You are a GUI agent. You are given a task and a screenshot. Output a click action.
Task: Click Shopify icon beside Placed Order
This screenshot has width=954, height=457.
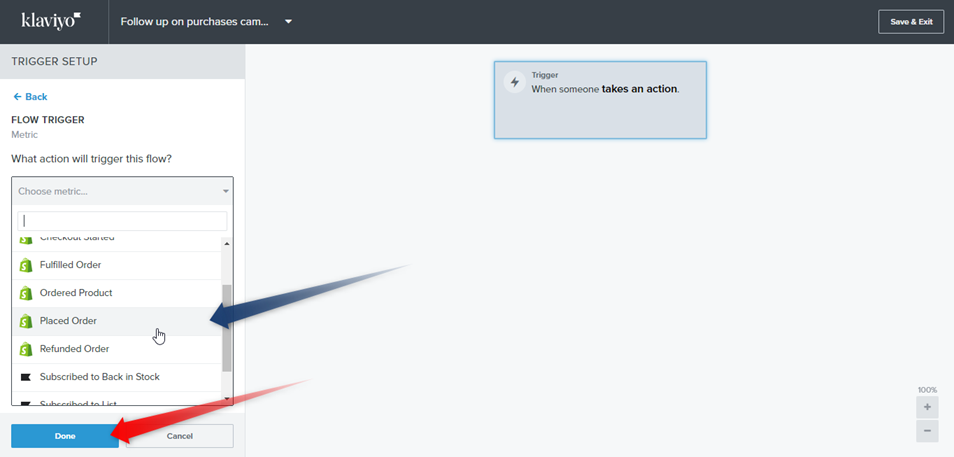click(x=26, y=321)
